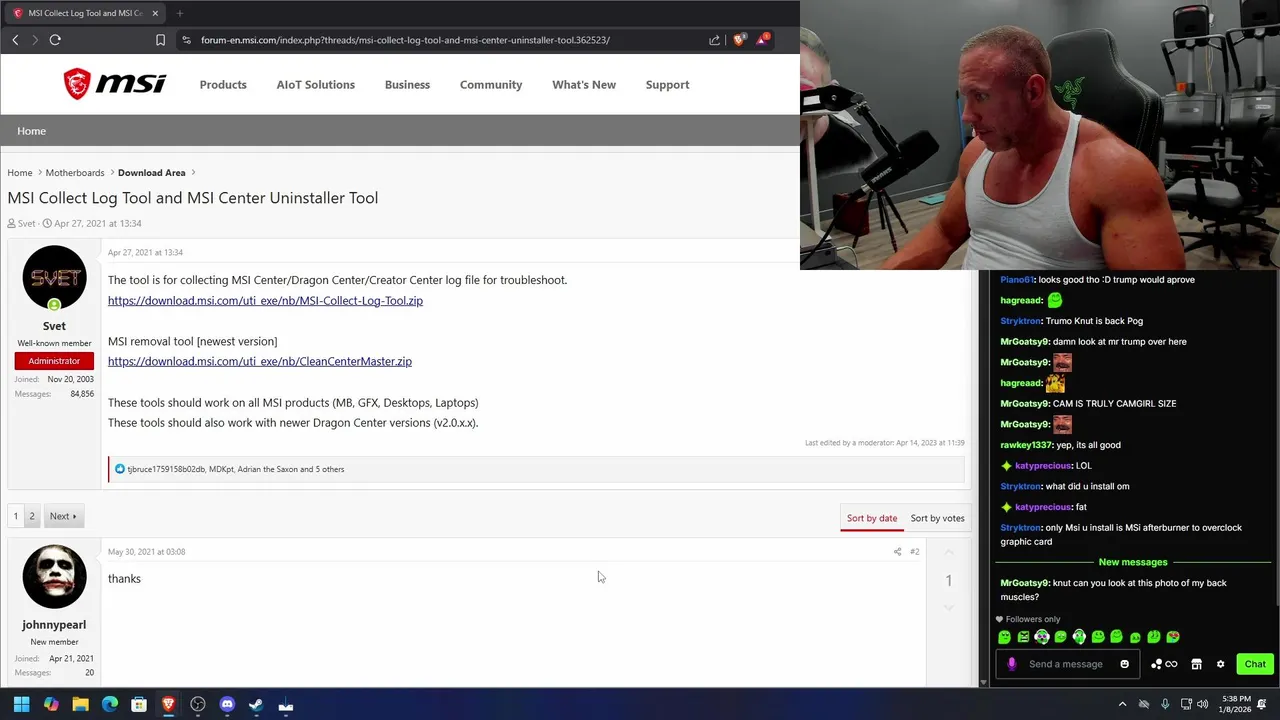Open the Products menu

click(223, 85)
